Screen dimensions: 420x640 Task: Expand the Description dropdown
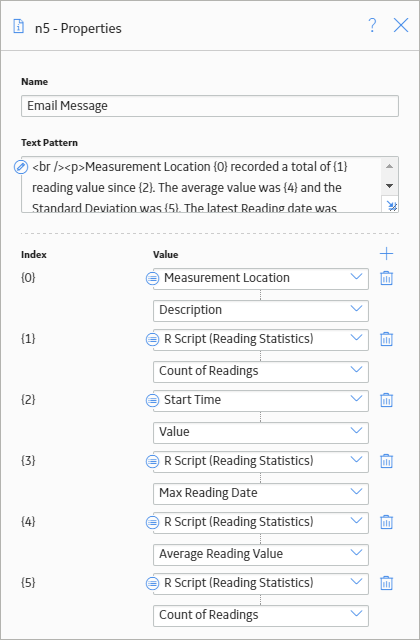point(261,311)
